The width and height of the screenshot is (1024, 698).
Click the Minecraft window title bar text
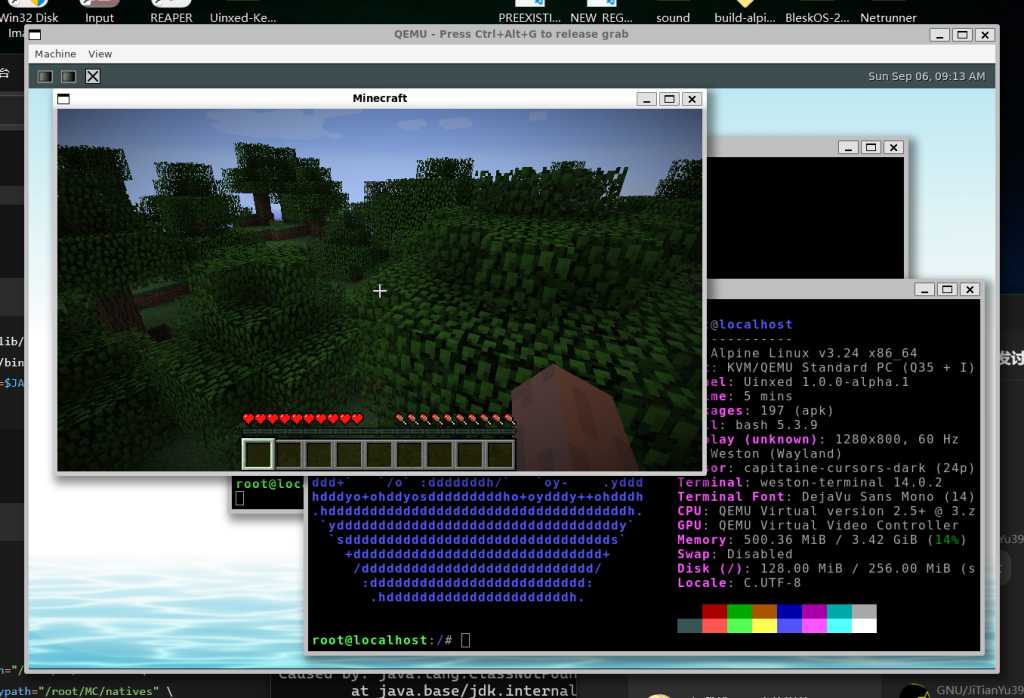click(379, 98)
